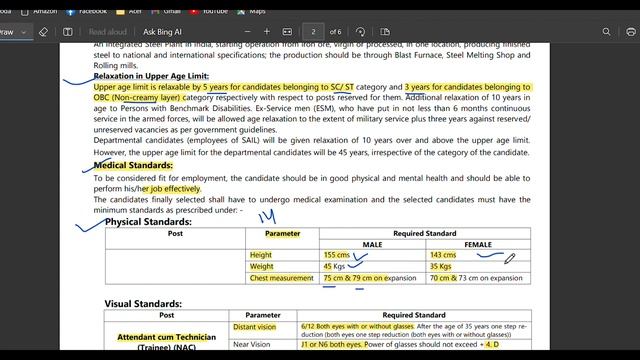The width and height of the screenshot is (640, 360).
Task: Click the 'Chest measurement' parameter cell
Action: 282,278
